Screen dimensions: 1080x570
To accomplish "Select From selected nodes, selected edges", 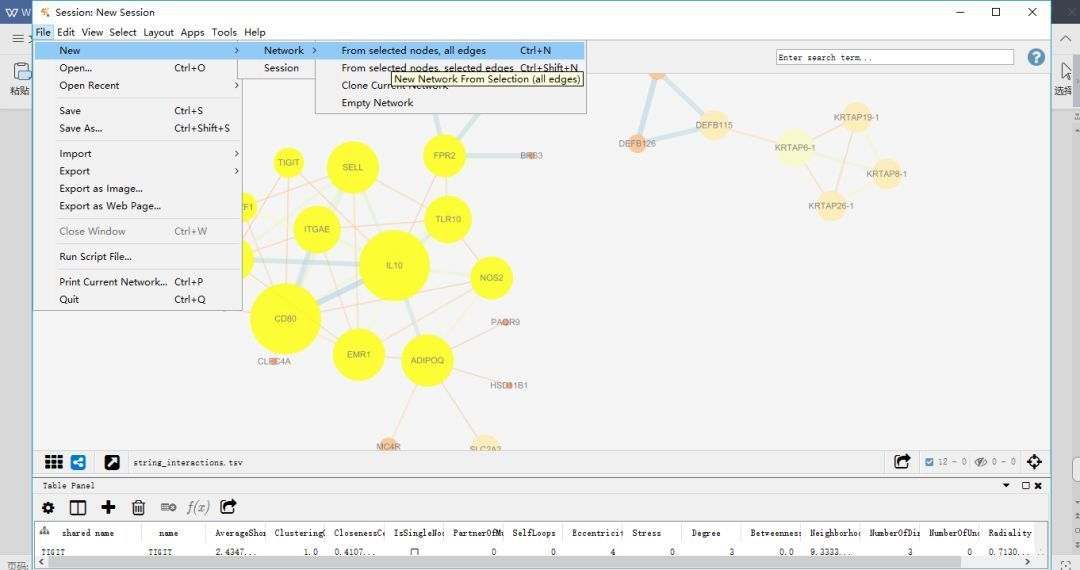I will [x=450, y=67].
